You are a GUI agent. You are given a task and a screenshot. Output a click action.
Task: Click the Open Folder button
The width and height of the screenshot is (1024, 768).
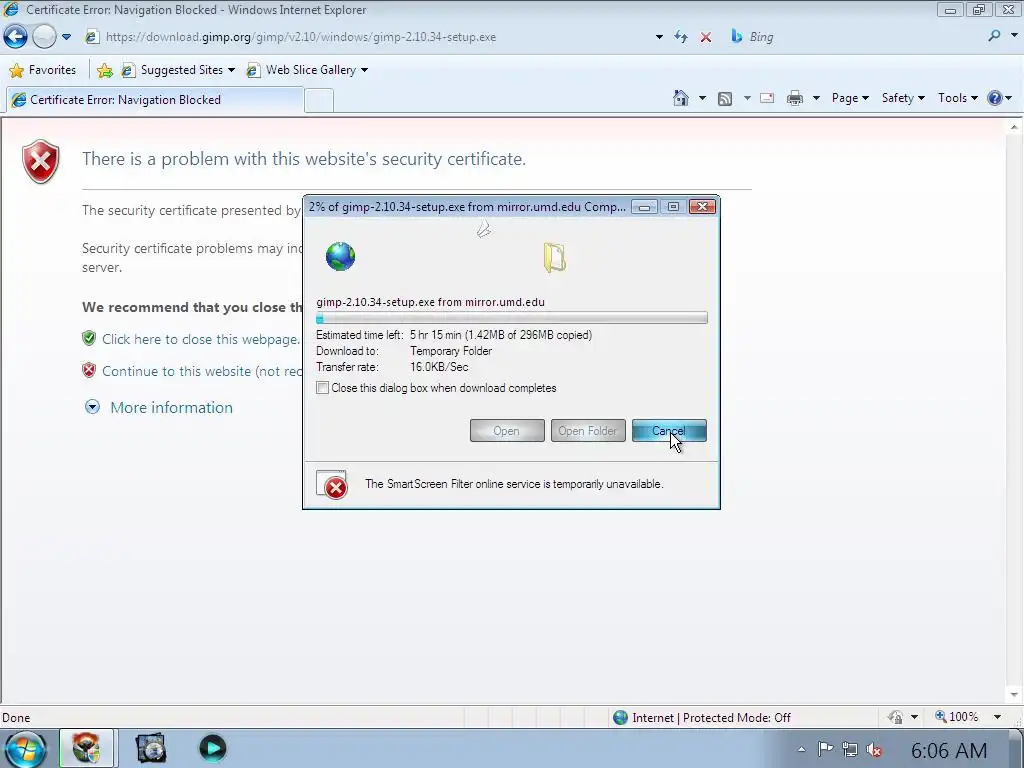pyautogui.click(x=588, y=431)
